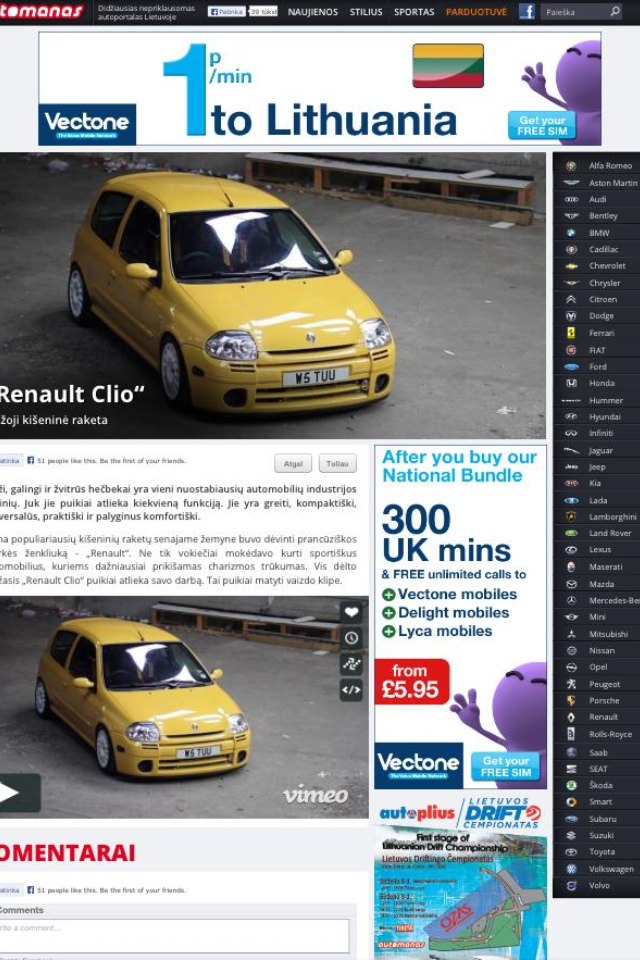Focus the Paieška search field
Screen dimensions: 640x960
[x=574, y=11]
